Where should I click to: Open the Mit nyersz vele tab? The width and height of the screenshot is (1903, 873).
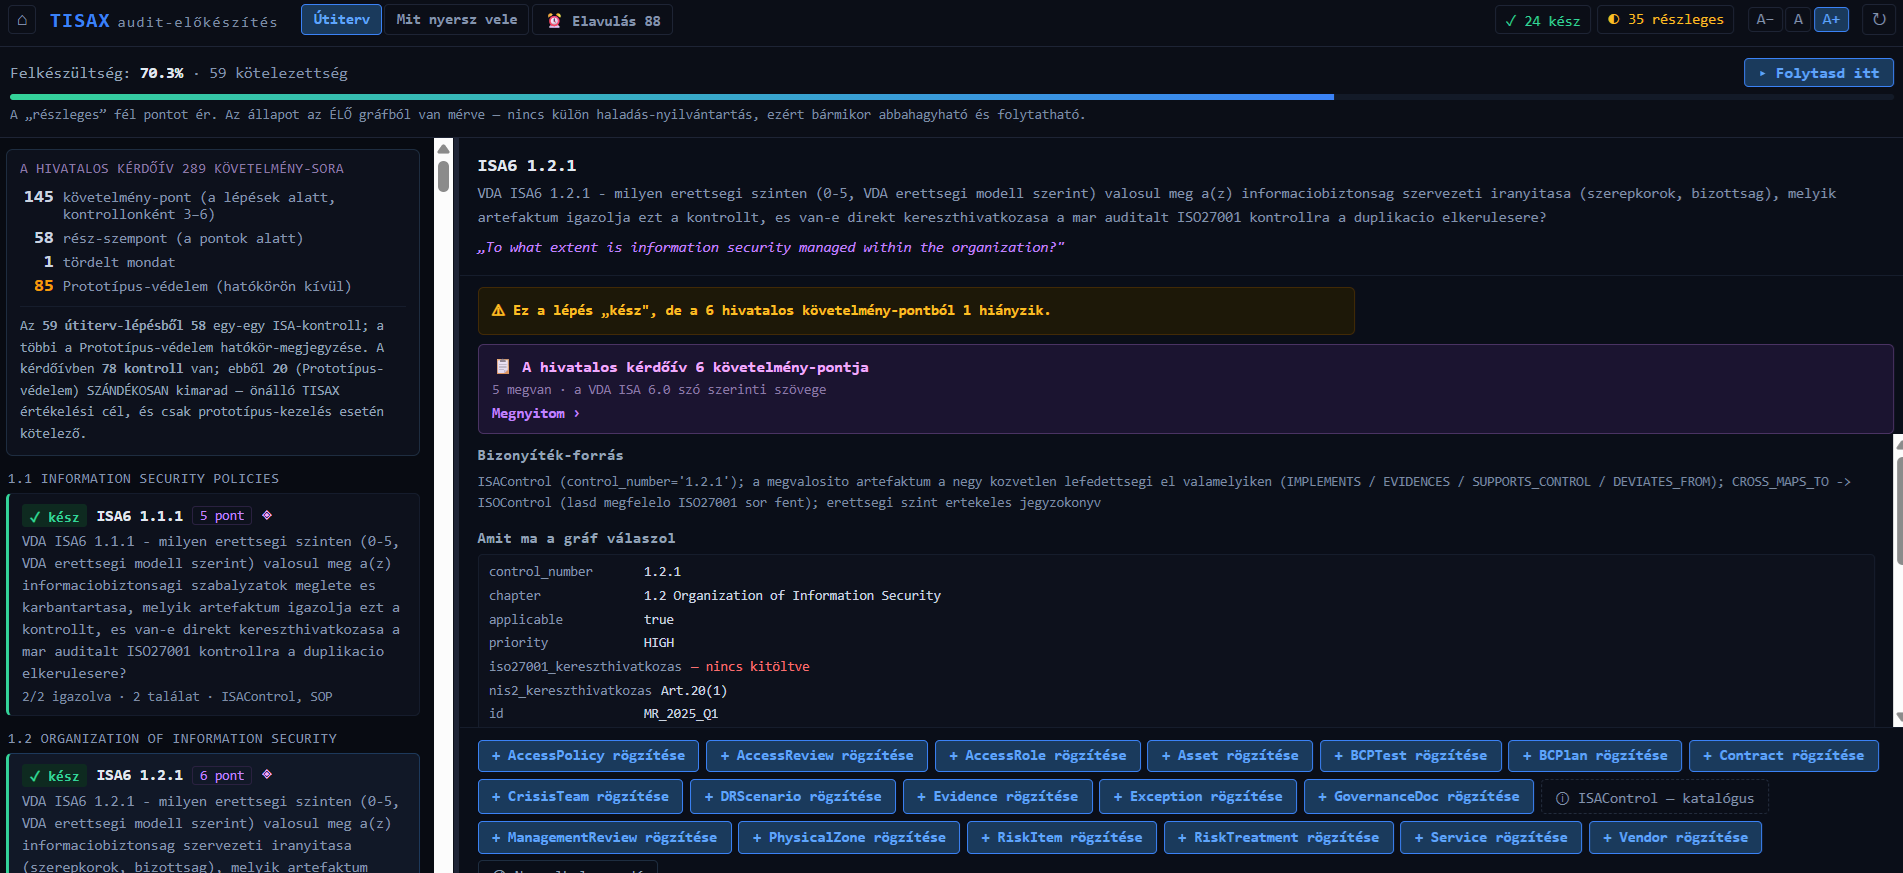click(456, 20)
